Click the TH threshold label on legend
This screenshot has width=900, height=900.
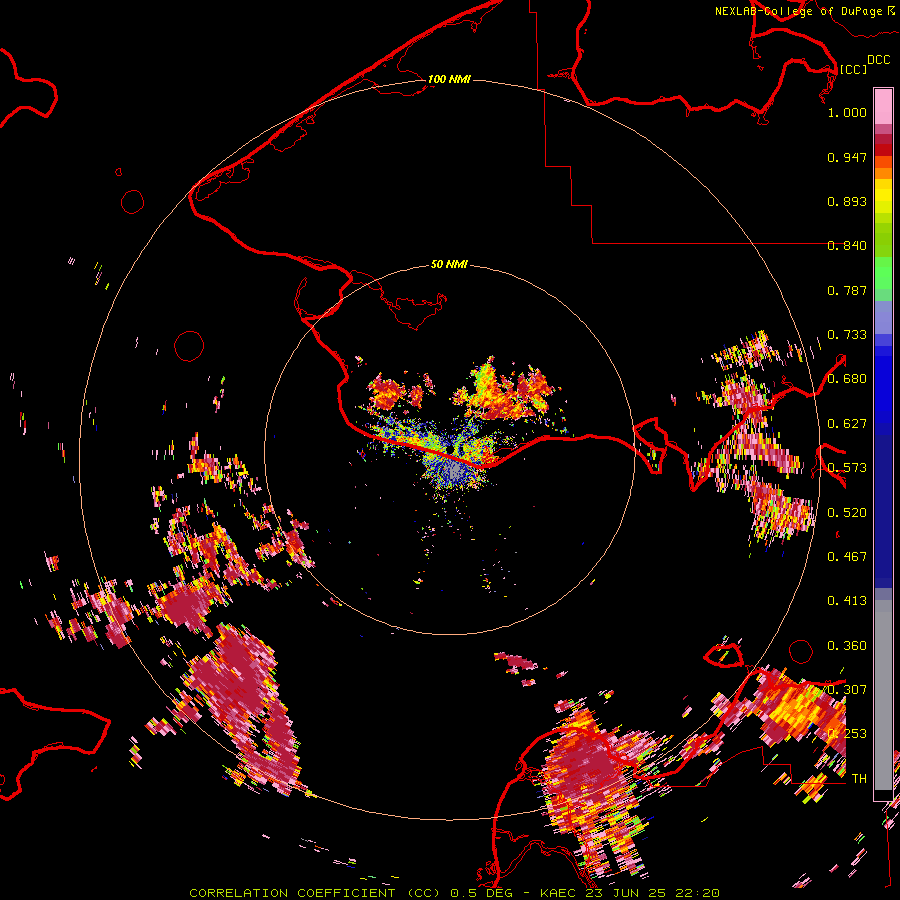coord(859,779)
